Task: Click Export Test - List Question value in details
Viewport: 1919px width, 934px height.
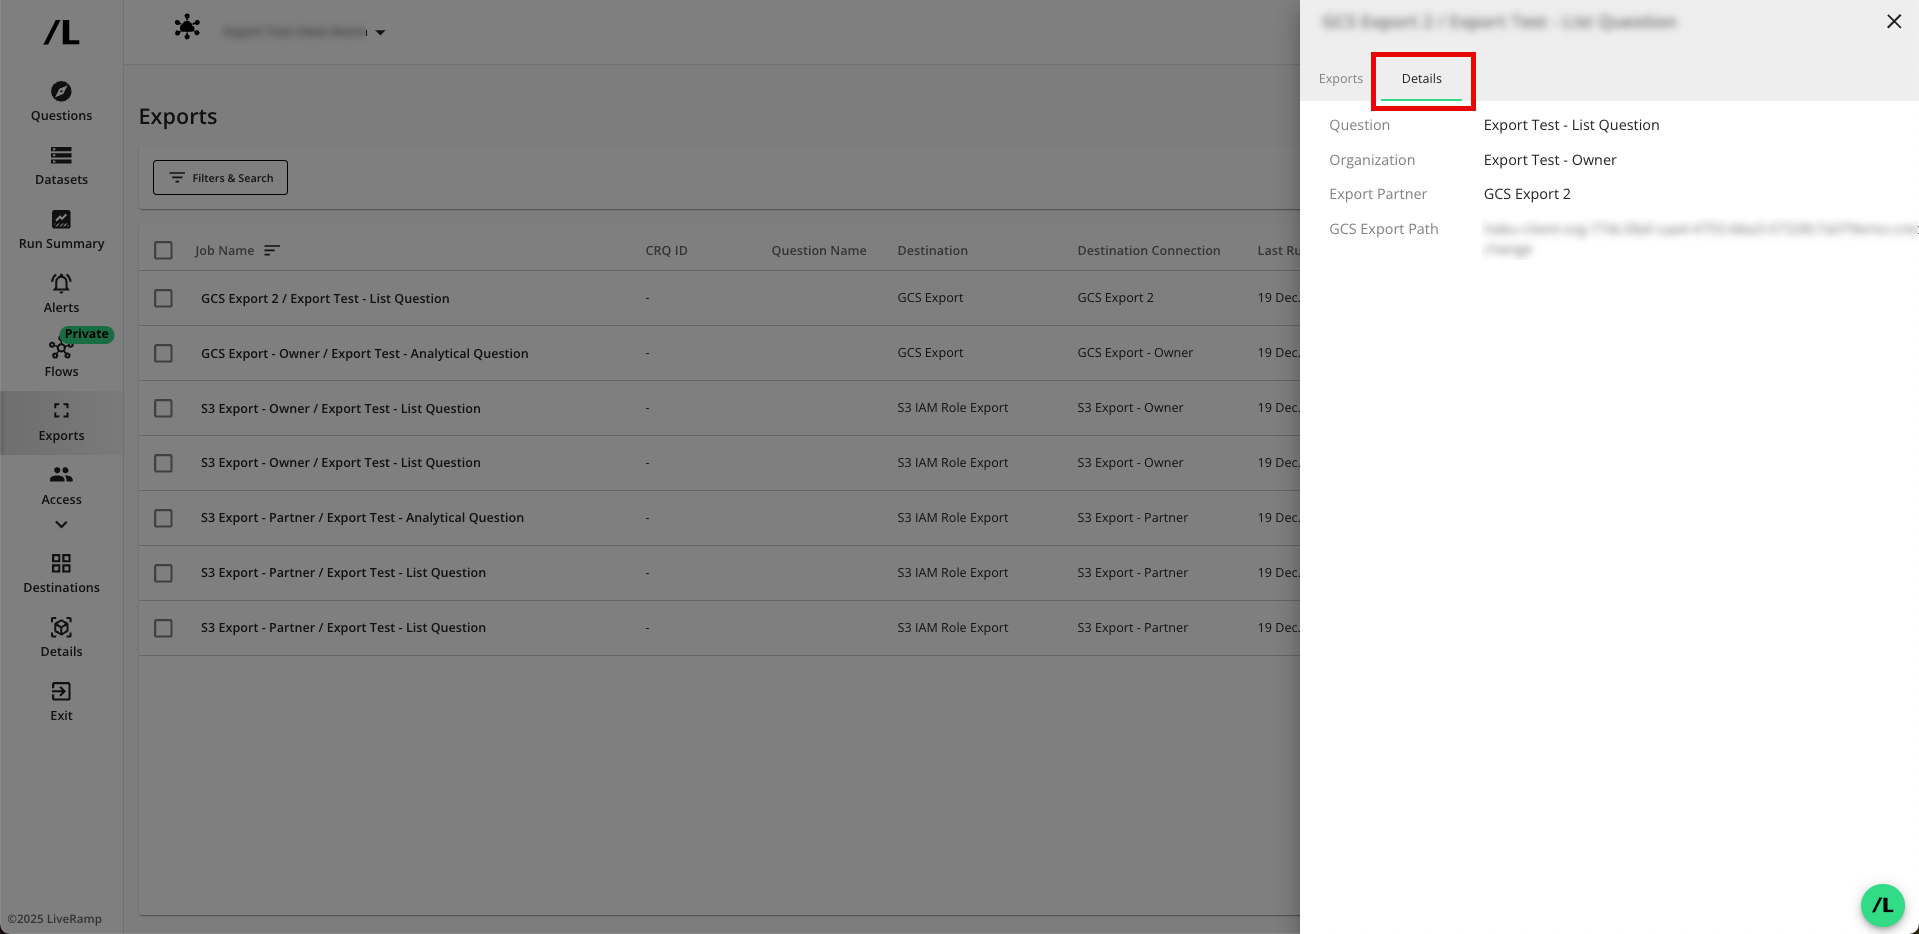Action: click(x=1571, y=125)
